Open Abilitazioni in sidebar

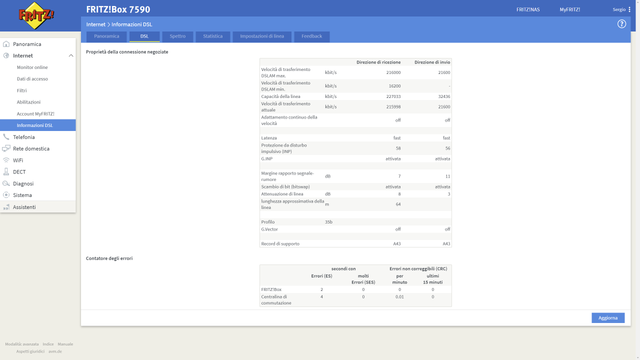[29, 102]
